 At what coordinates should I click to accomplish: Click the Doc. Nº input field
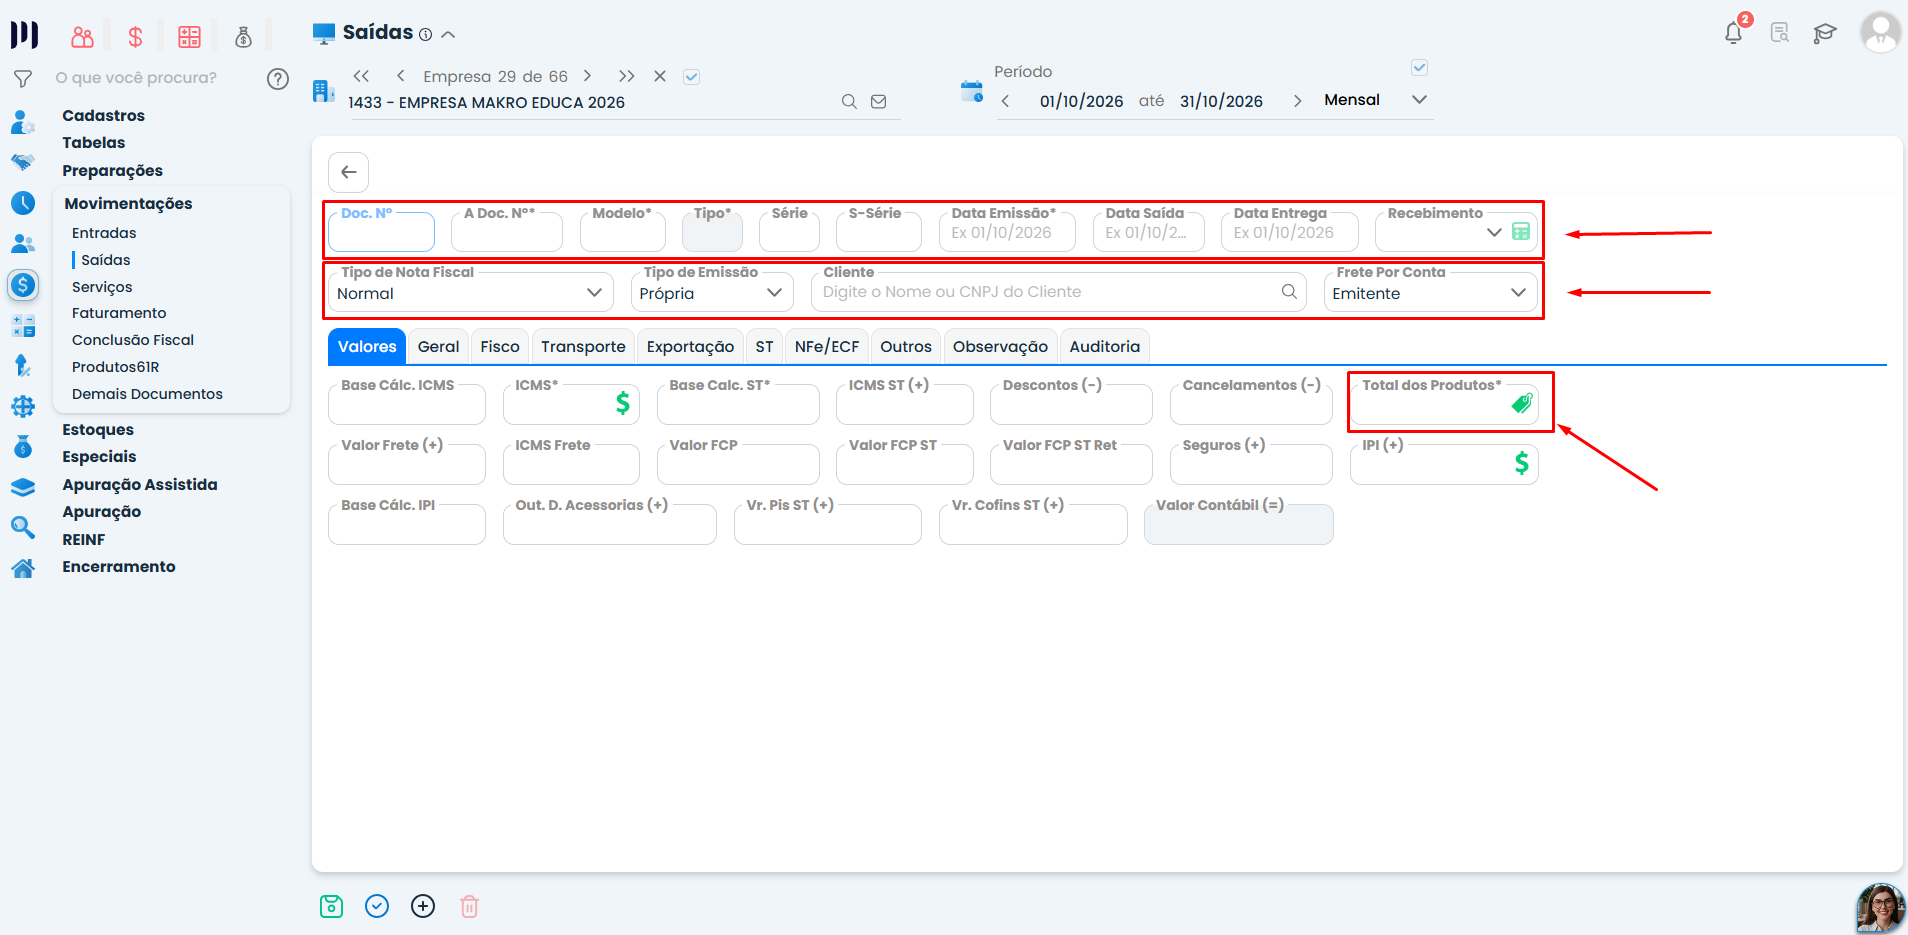pyautogui.click(x=381, y=231)
